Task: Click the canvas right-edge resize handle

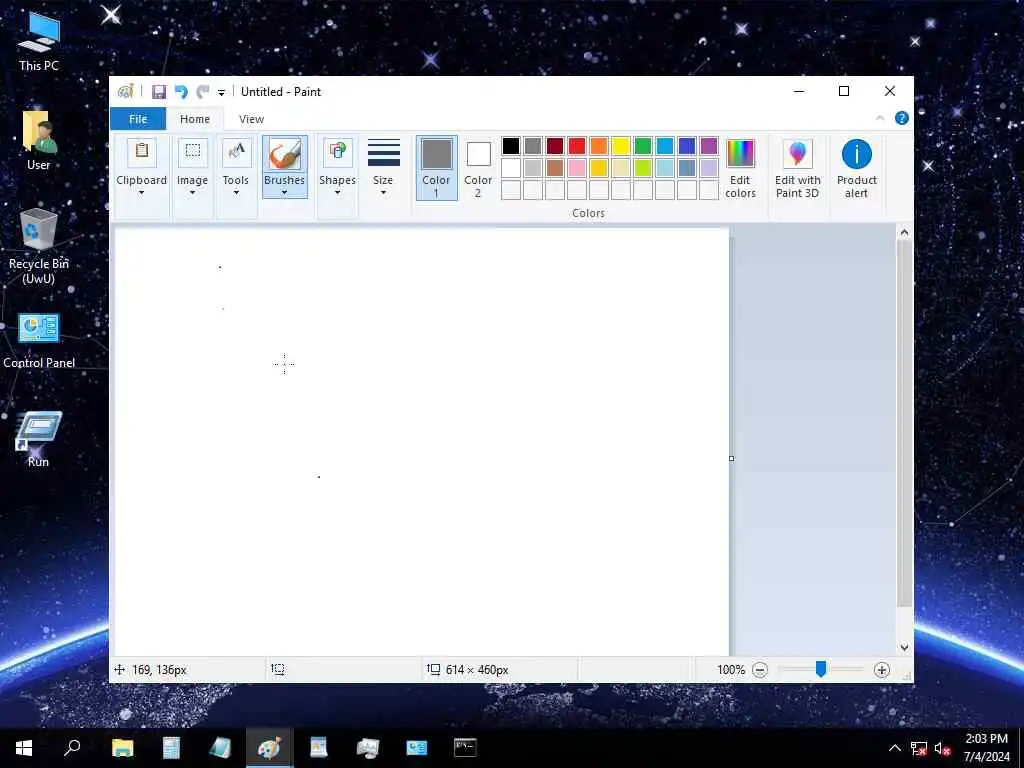Action: click(731, 458)
